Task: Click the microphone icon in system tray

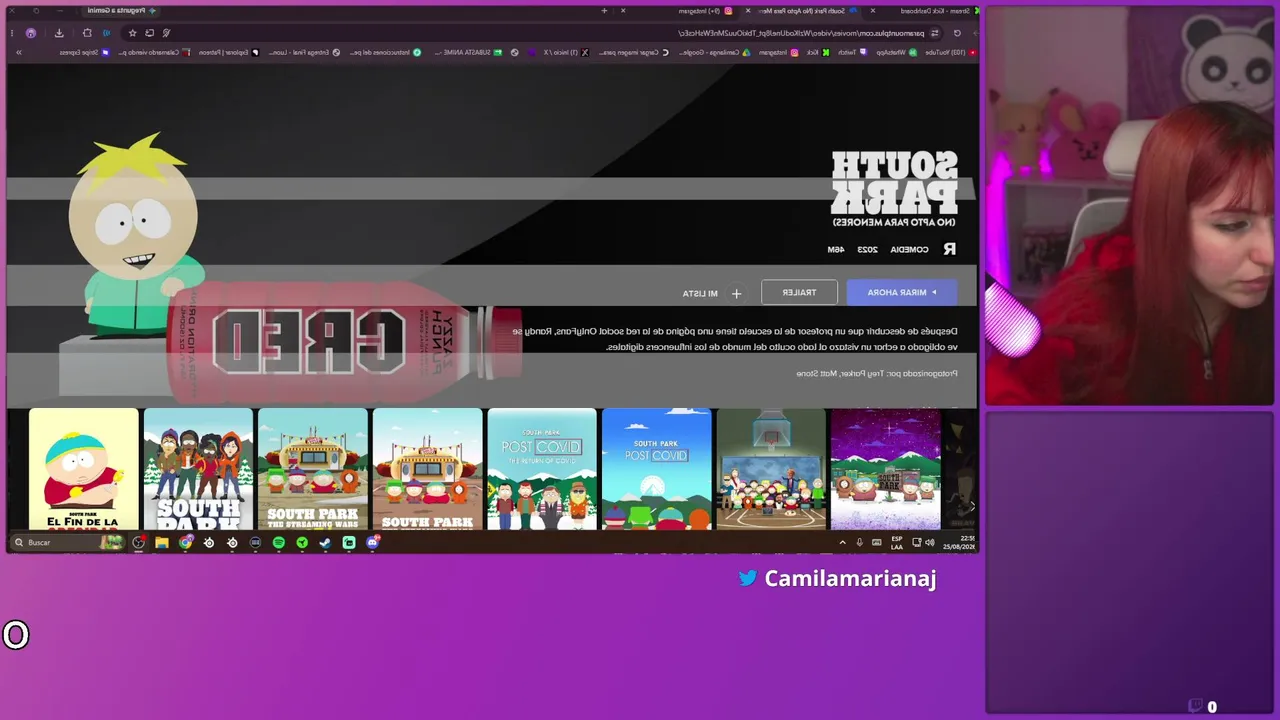Action: (x=859, y=542)
